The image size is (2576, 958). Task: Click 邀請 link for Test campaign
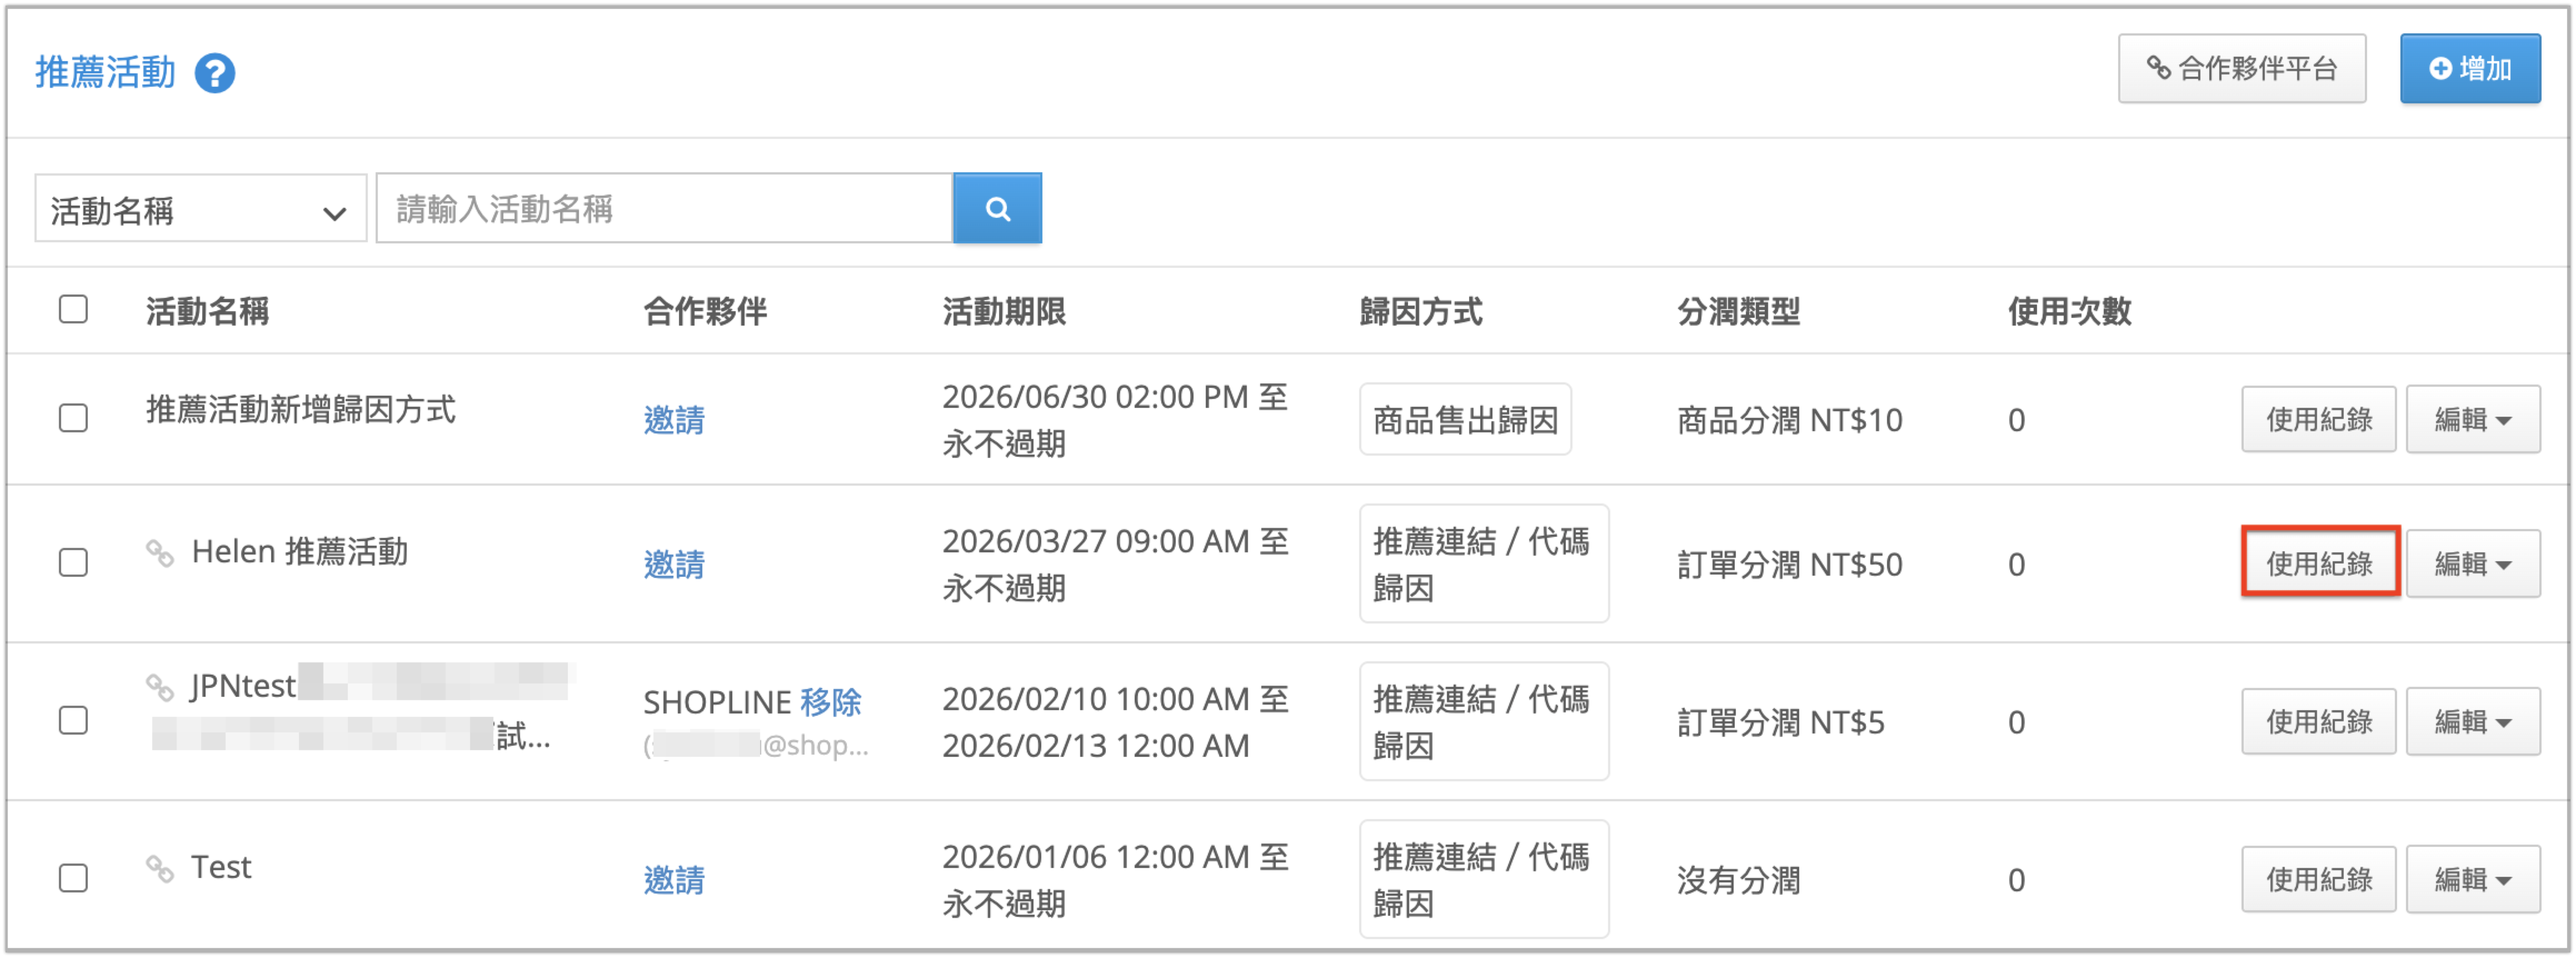click(x=674, y=880)
